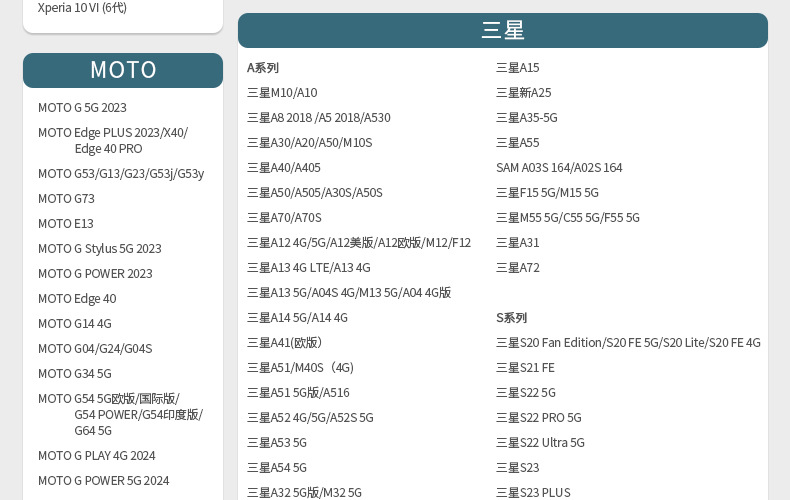Select 三星A72

(x=517, y=268)
